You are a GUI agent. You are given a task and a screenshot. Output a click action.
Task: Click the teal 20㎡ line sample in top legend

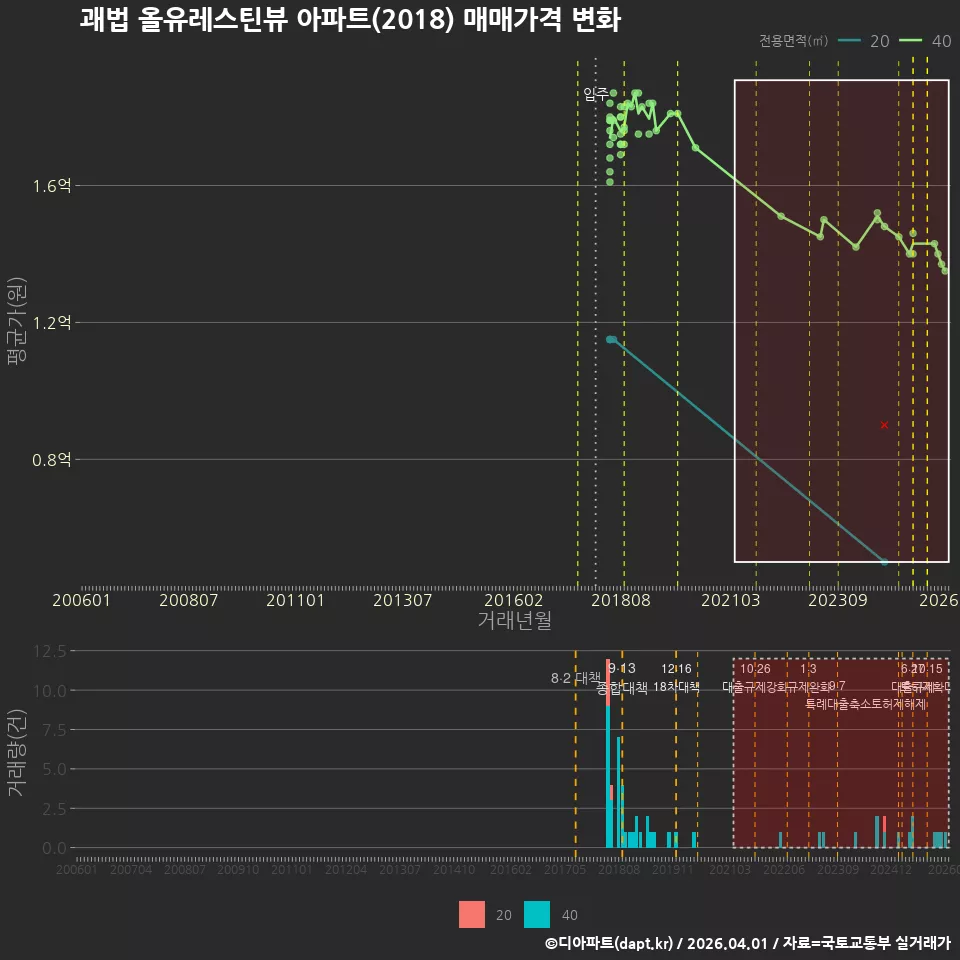click(x=849, y=41)
